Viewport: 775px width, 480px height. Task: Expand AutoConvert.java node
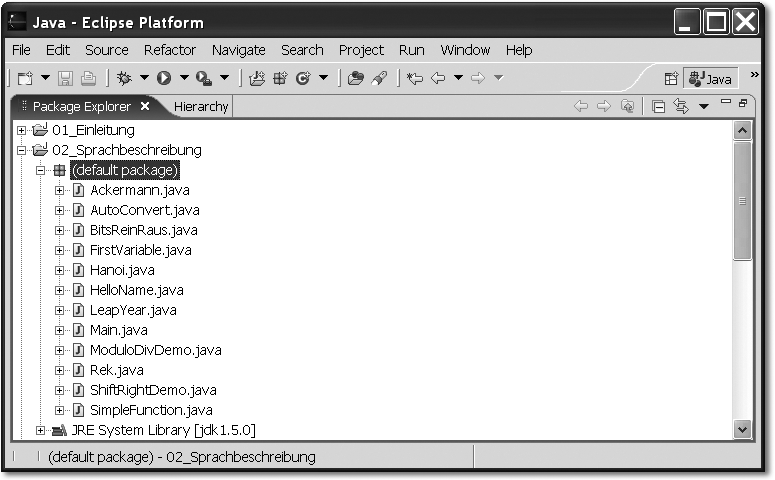pyautogui.click(x=59, y=211)
